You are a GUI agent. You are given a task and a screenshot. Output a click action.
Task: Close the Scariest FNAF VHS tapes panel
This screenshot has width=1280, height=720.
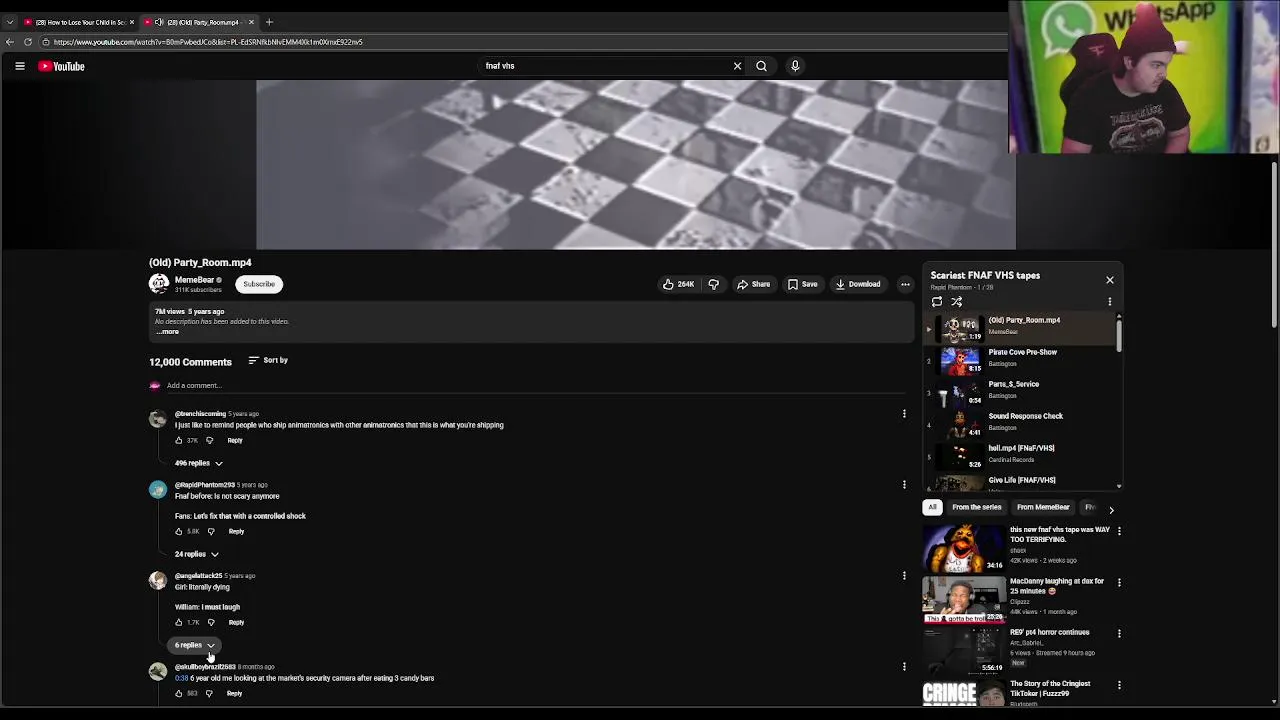click(x=1110, y=280)
